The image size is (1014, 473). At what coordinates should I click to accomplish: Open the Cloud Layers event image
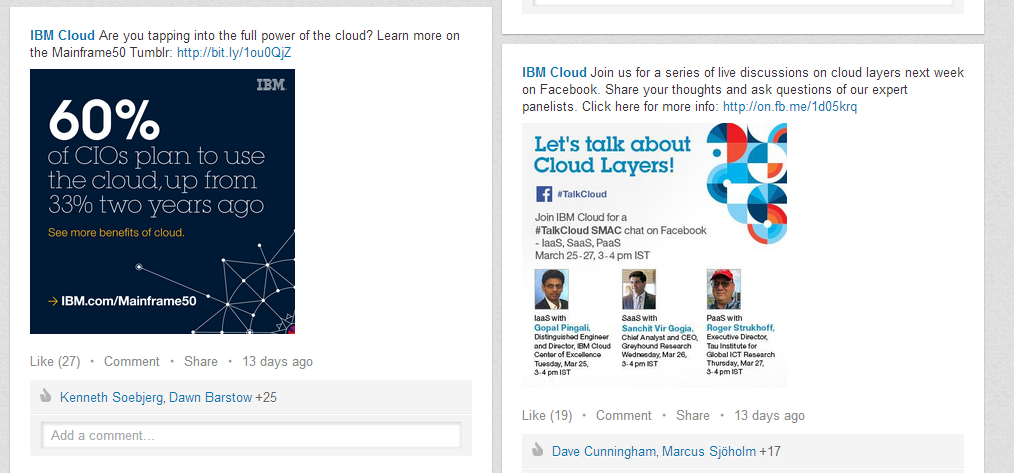(x=654, y=255)
